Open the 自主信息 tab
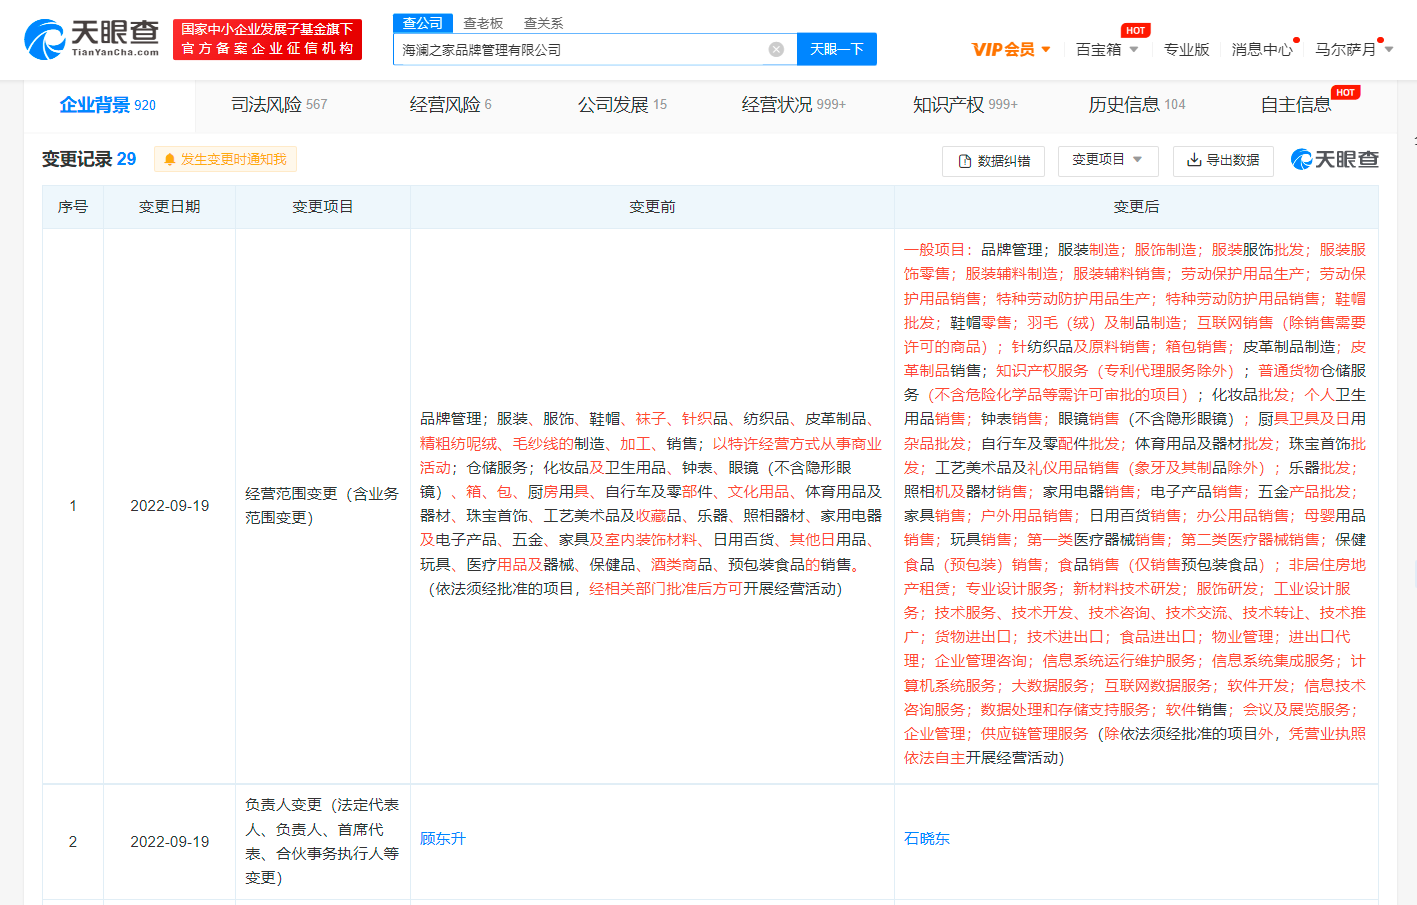The height and width of the screenshot is (905, 1417). tap(1296, 105)
